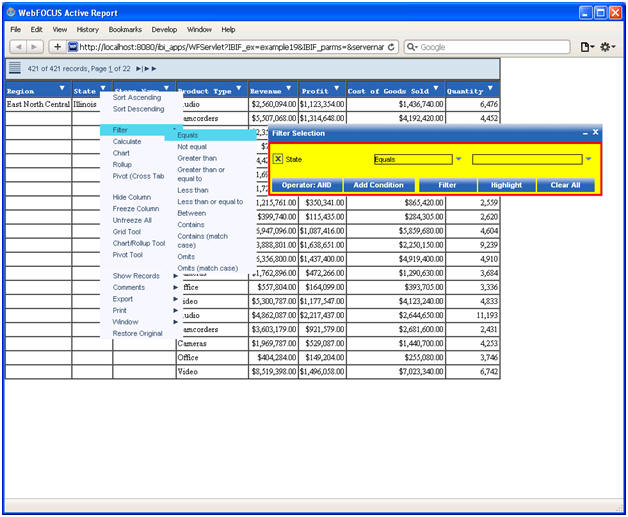Image resolution: width=628 pixels, height=517 pixels.
Task: Open the Cost of Goods Sold dropdown arrow
Action: [x=436, y=88]
